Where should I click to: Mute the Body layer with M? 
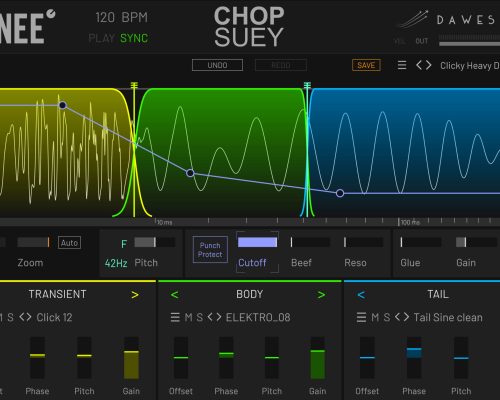coord(188,317)
